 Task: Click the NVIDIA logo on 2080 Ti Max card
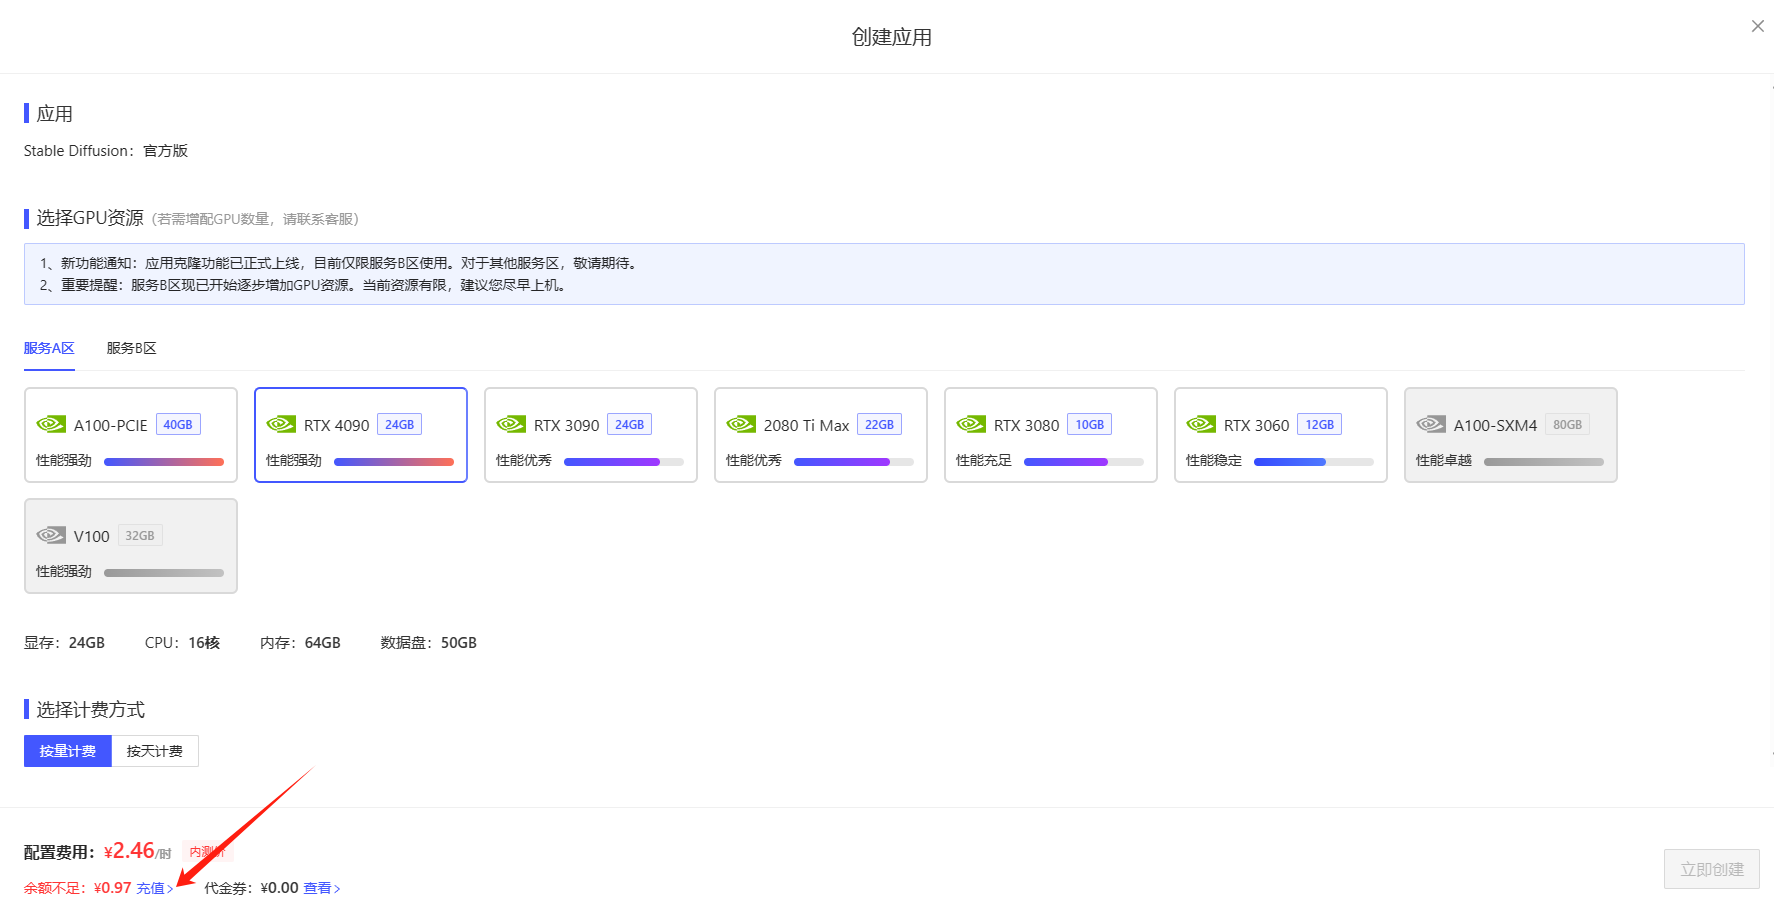point(741,424)
